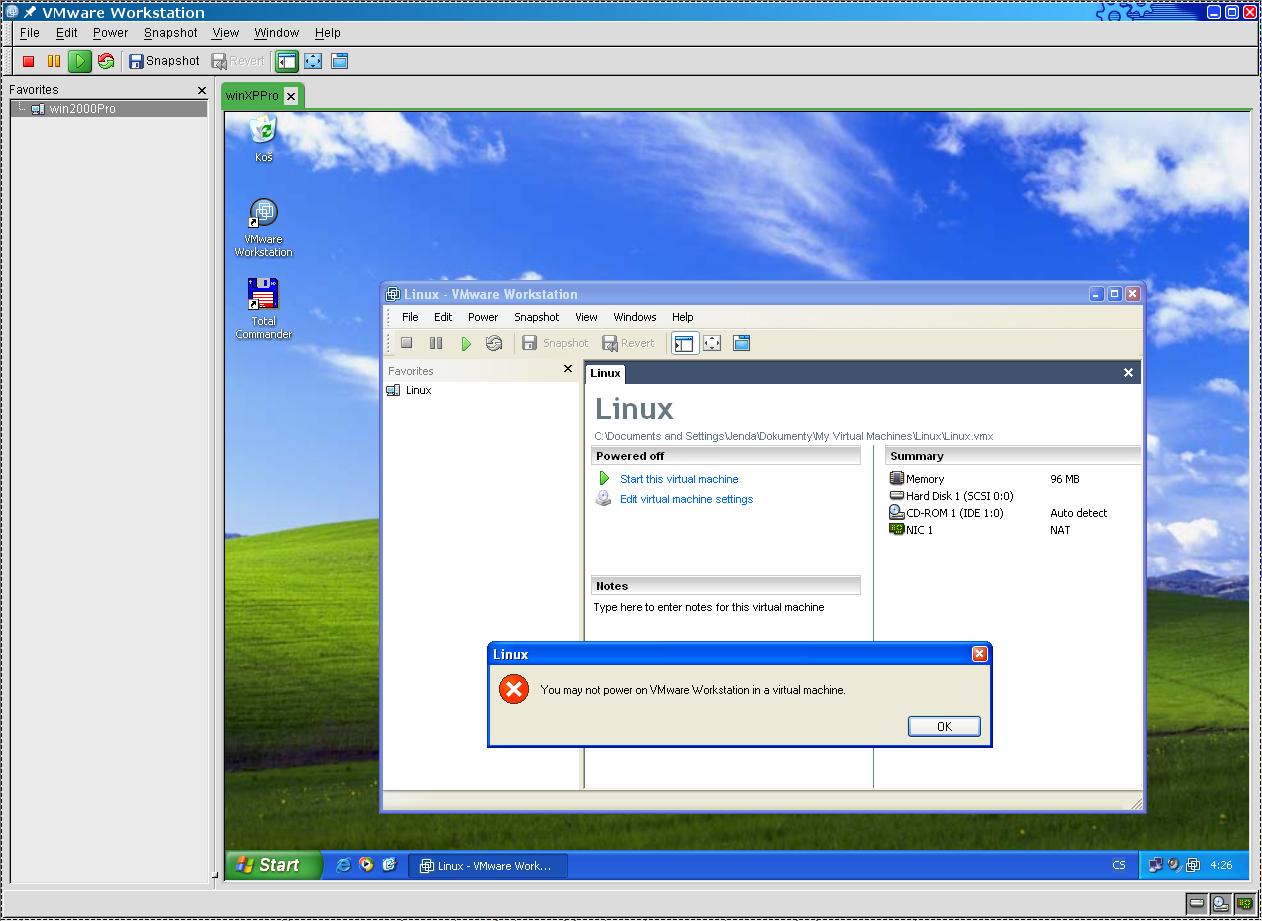Open Edit virtual machine settings link

coord(686,499)
